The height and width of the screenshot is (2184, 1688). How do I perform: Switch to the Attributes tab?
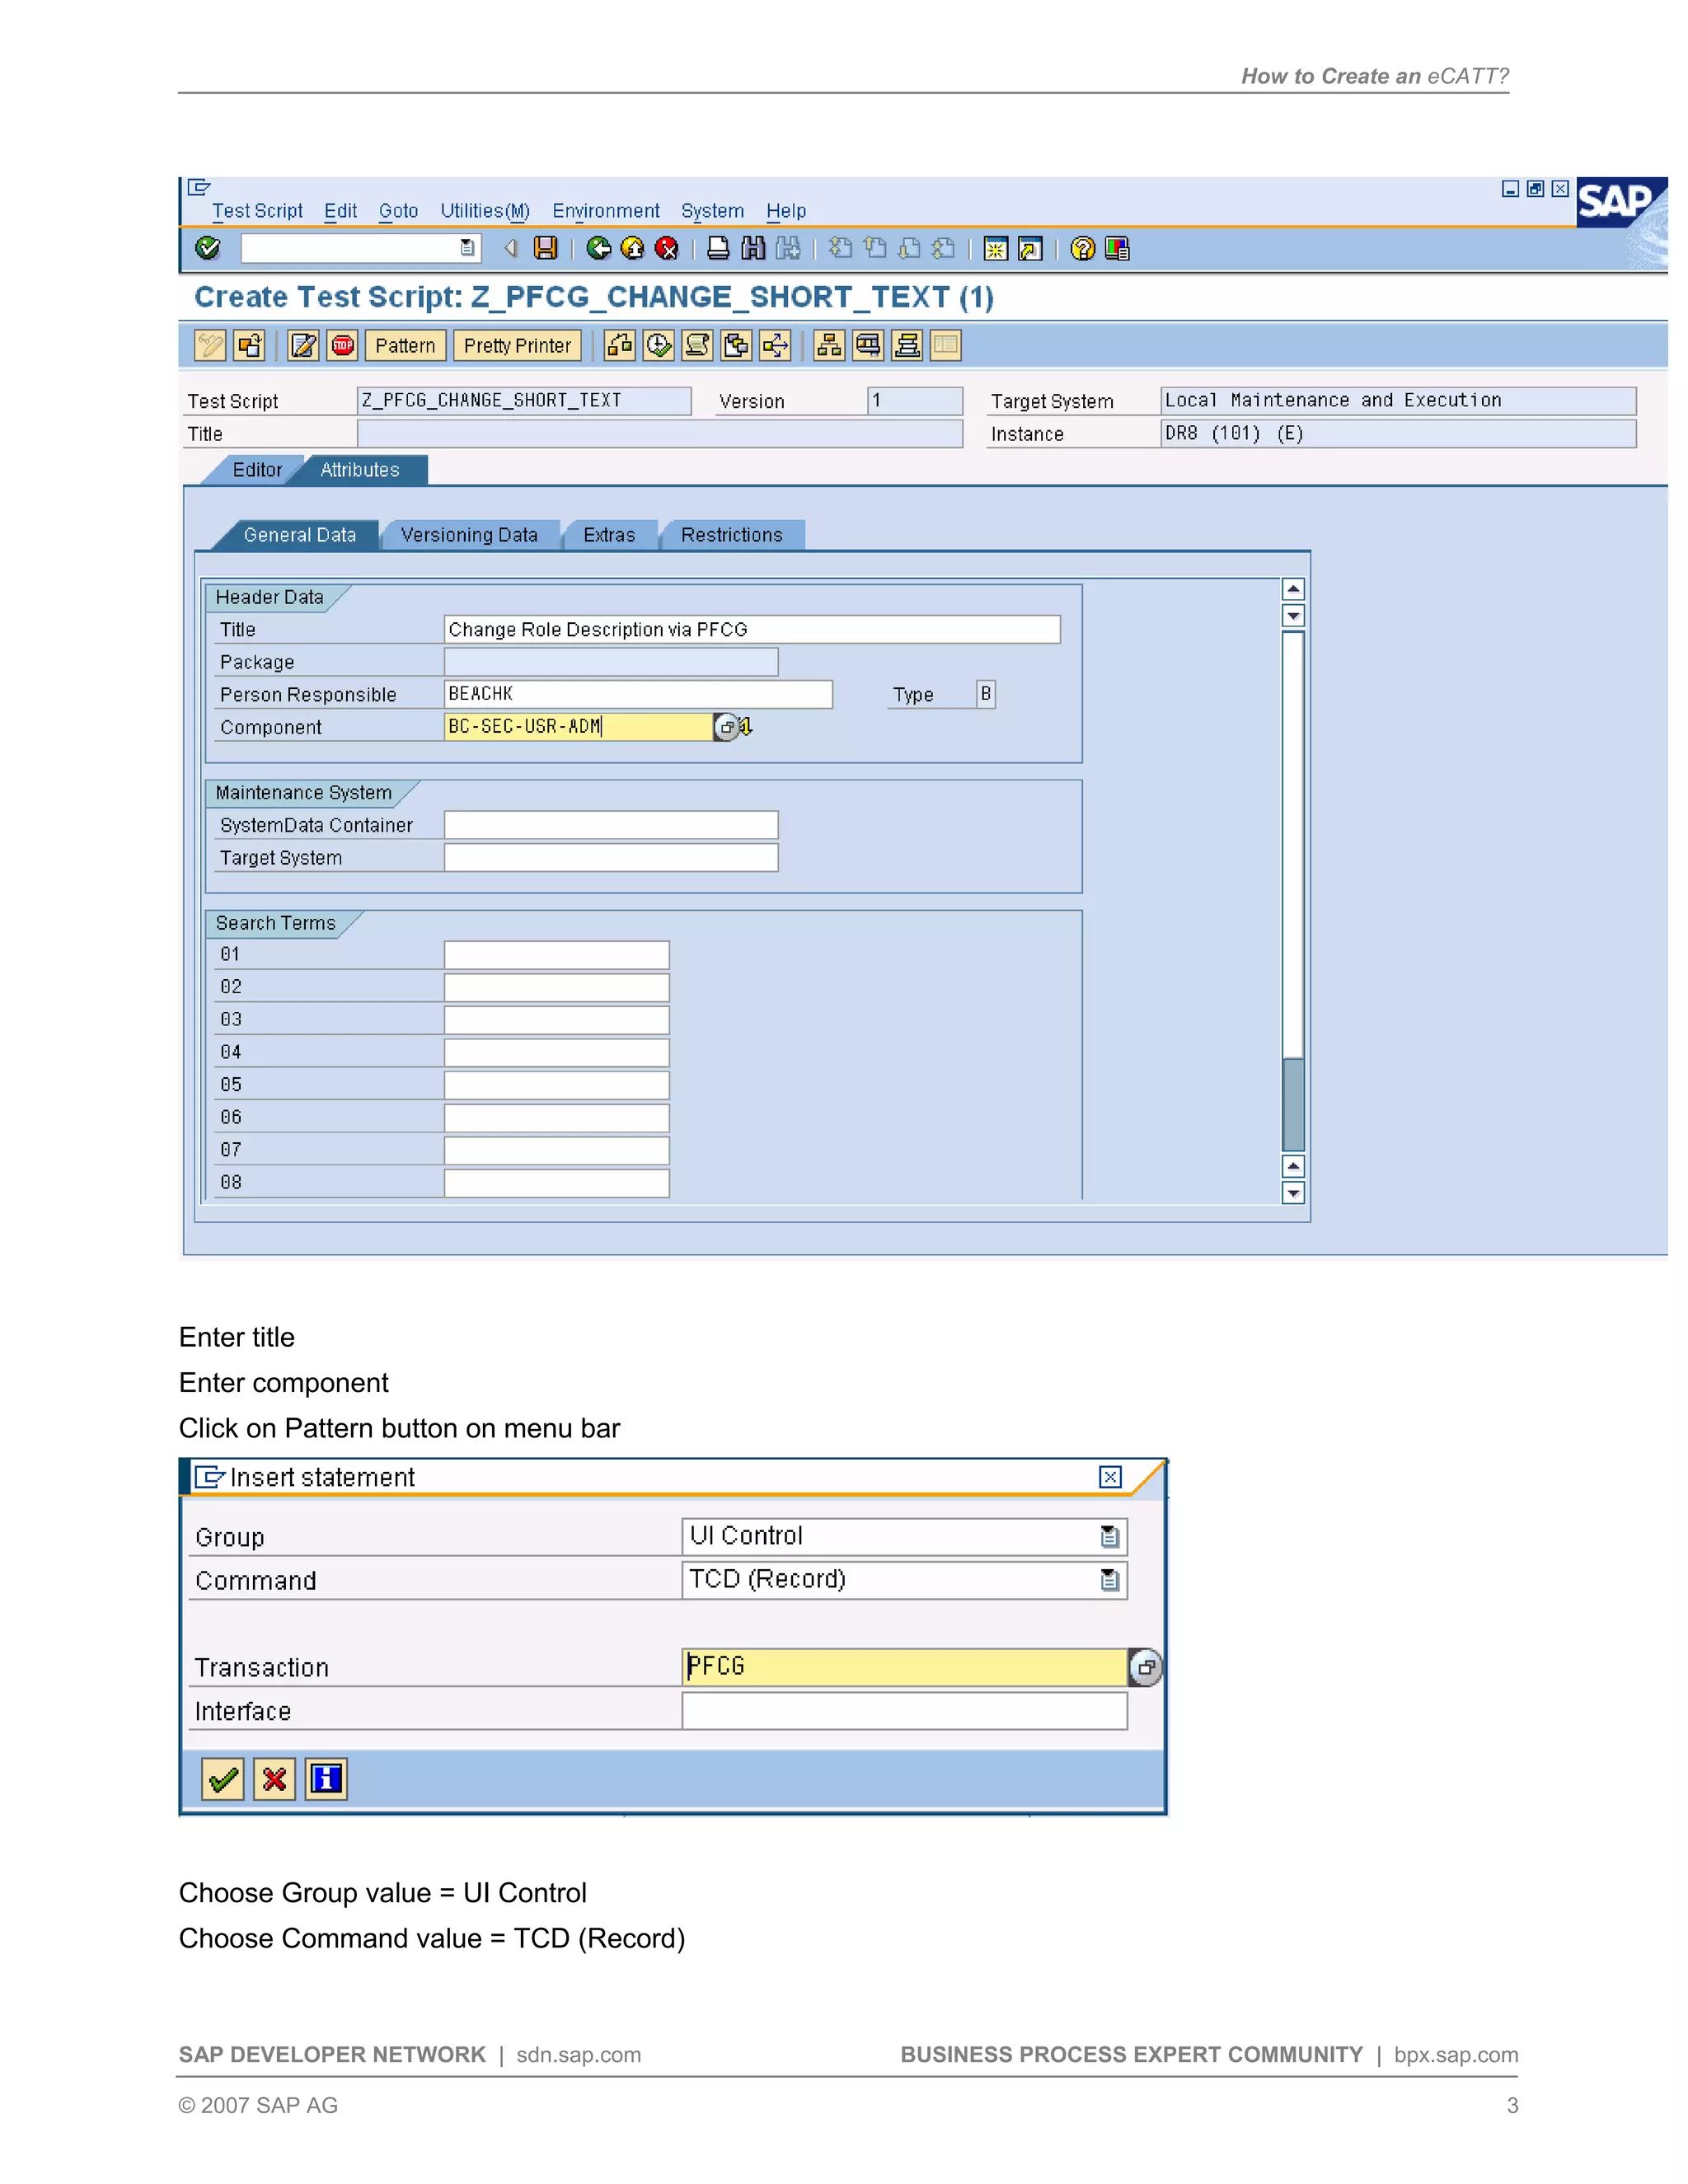coord(360,470)
